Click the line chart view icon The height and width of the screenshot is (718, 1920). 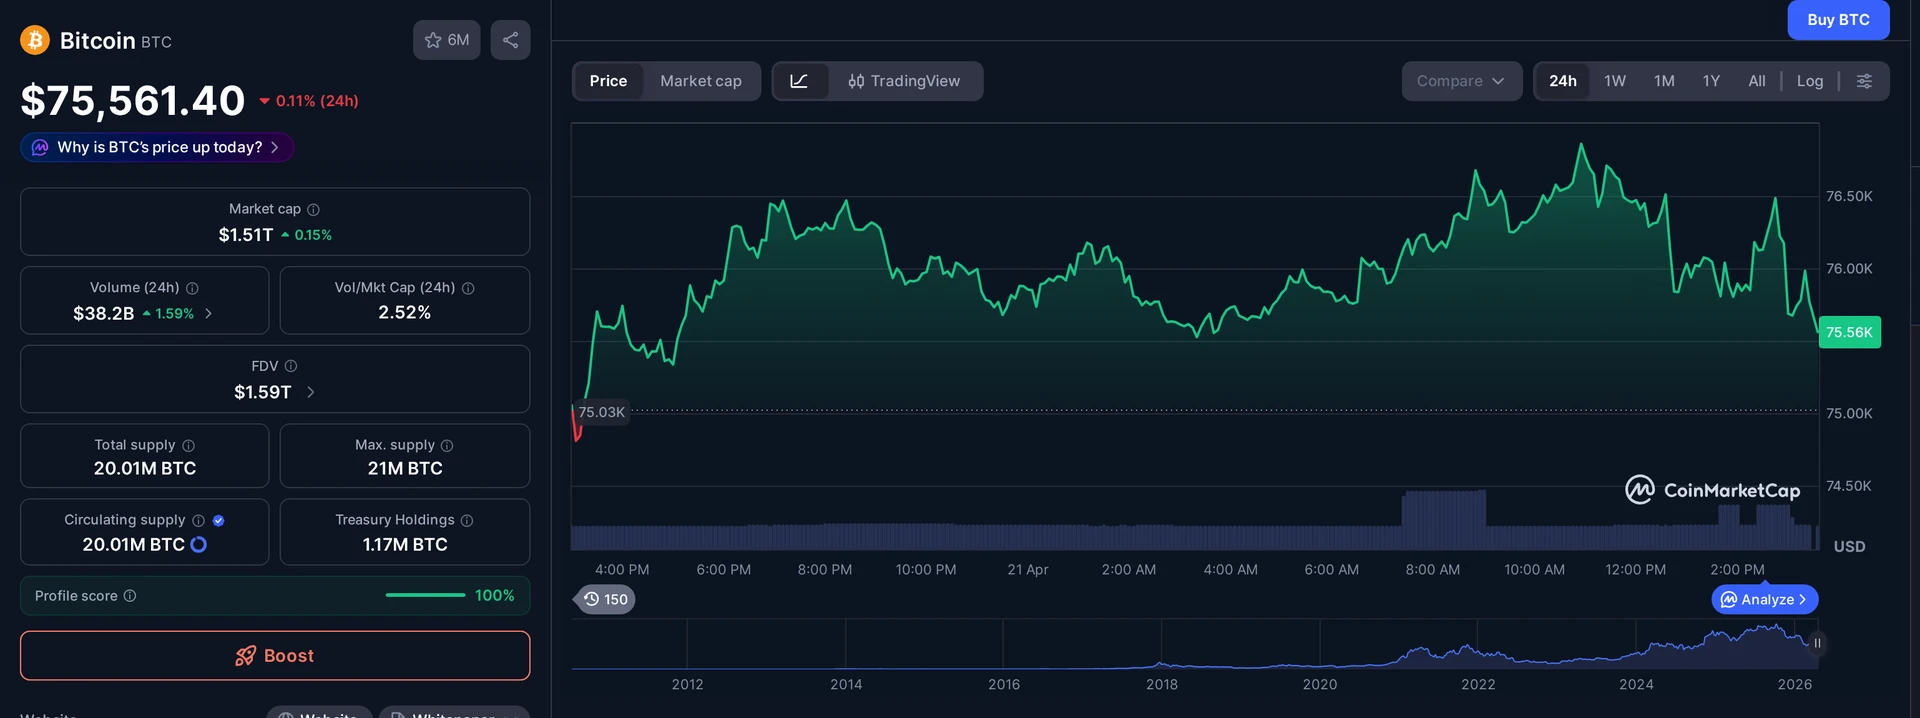800,81
